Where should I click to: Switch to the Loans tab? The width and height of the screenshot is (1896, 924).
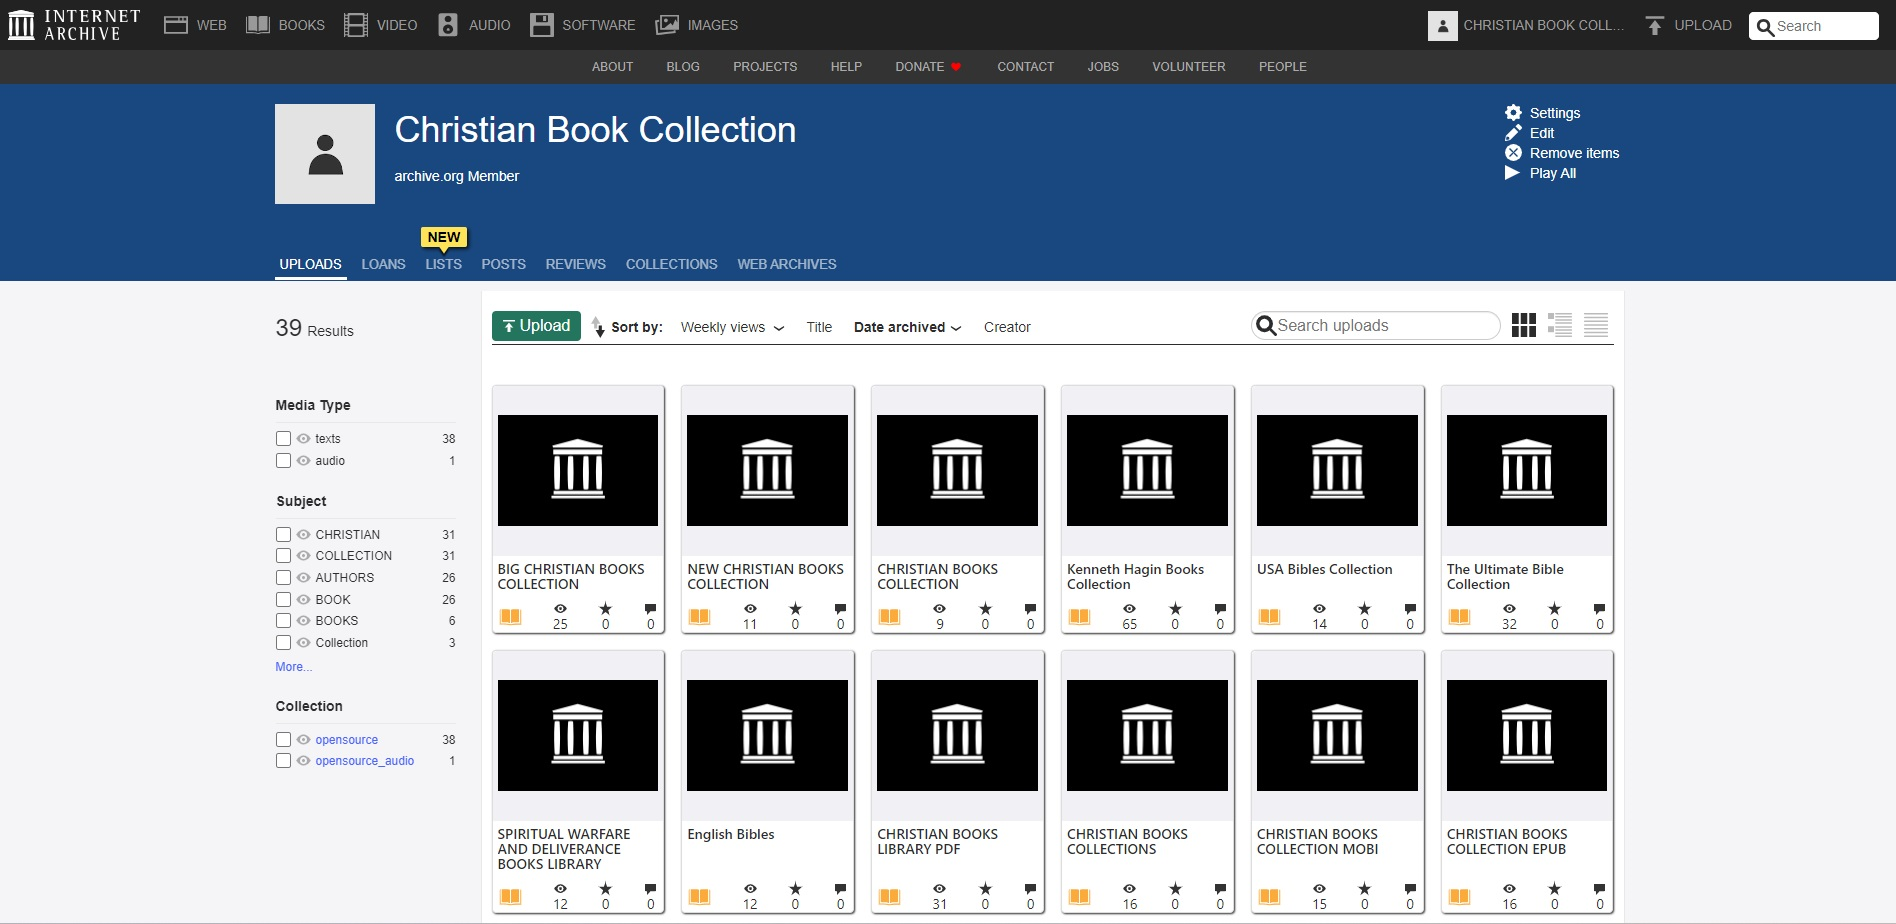(x=383, y=264)
